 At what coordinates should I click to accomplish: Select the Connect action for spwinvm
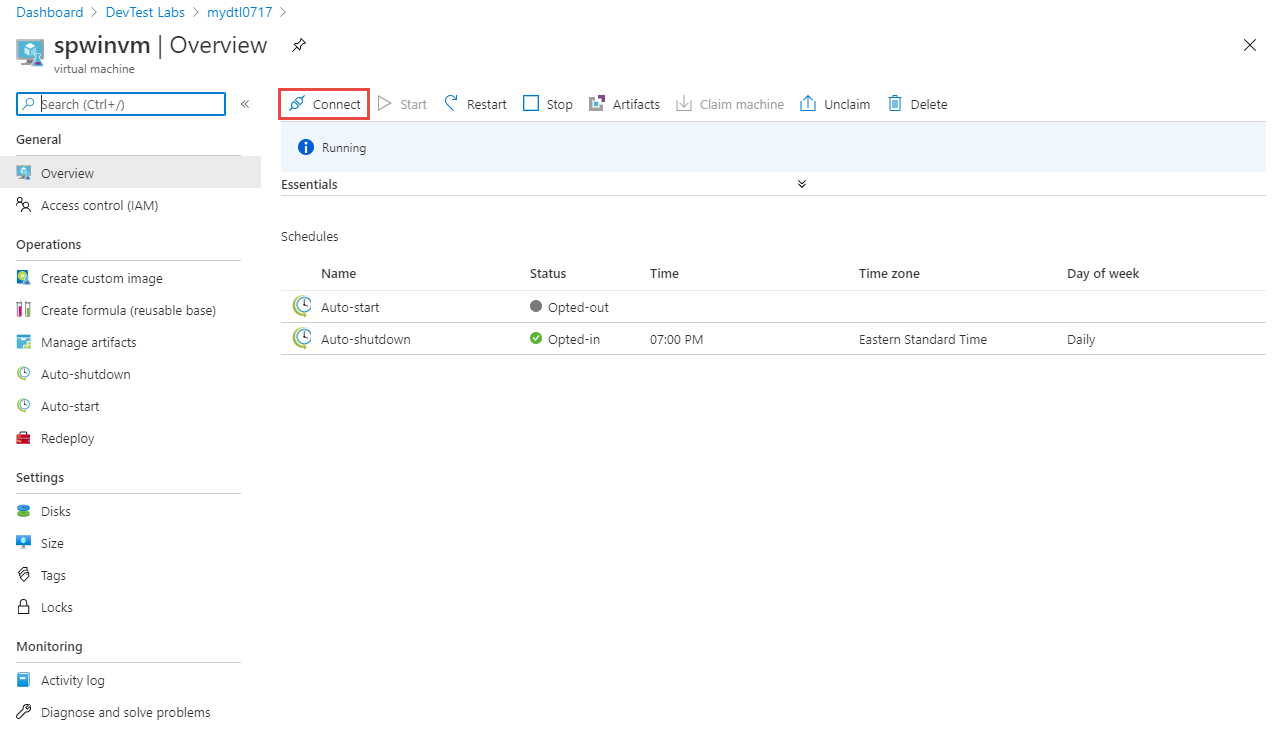tap(323, 103)
